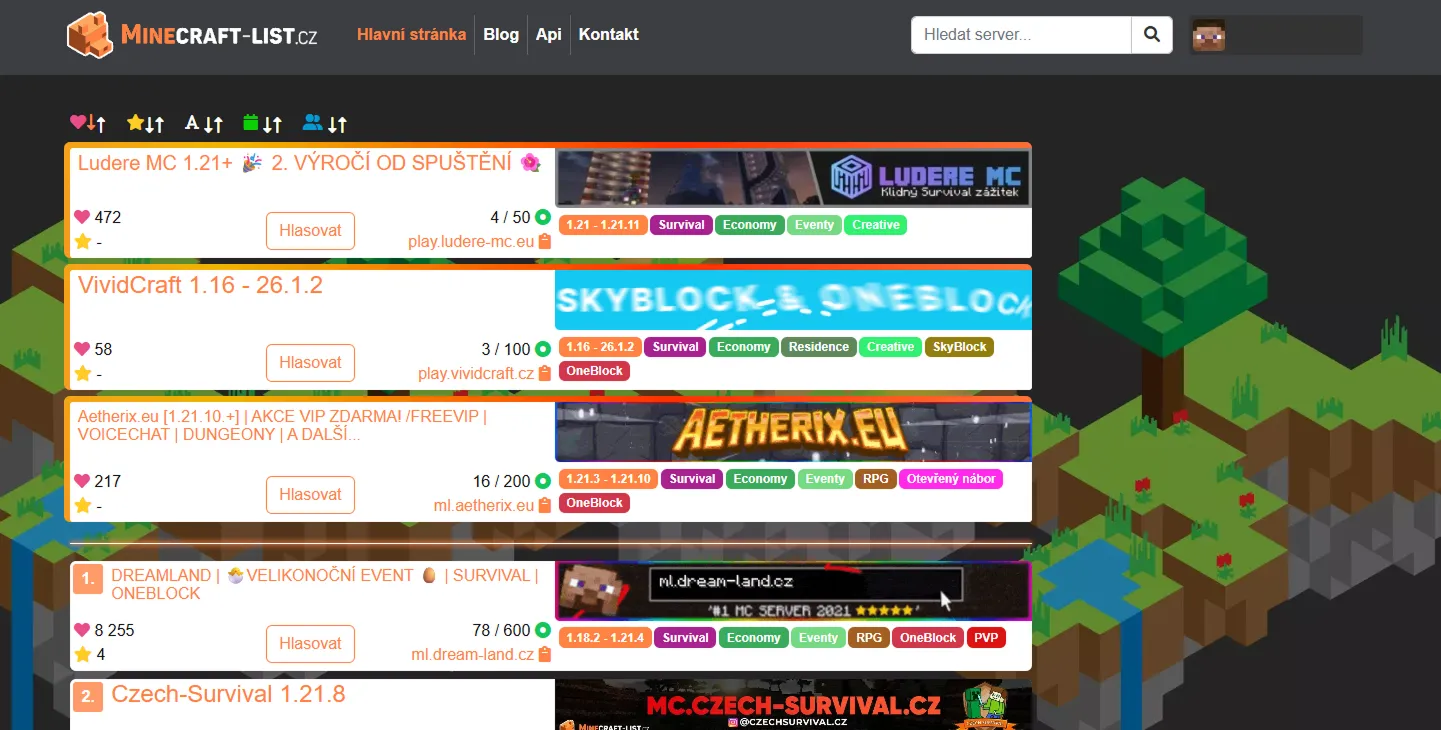Click the Minecraft-List.cz logo
The image size is (1441, 730).
(x=192, y=35)
